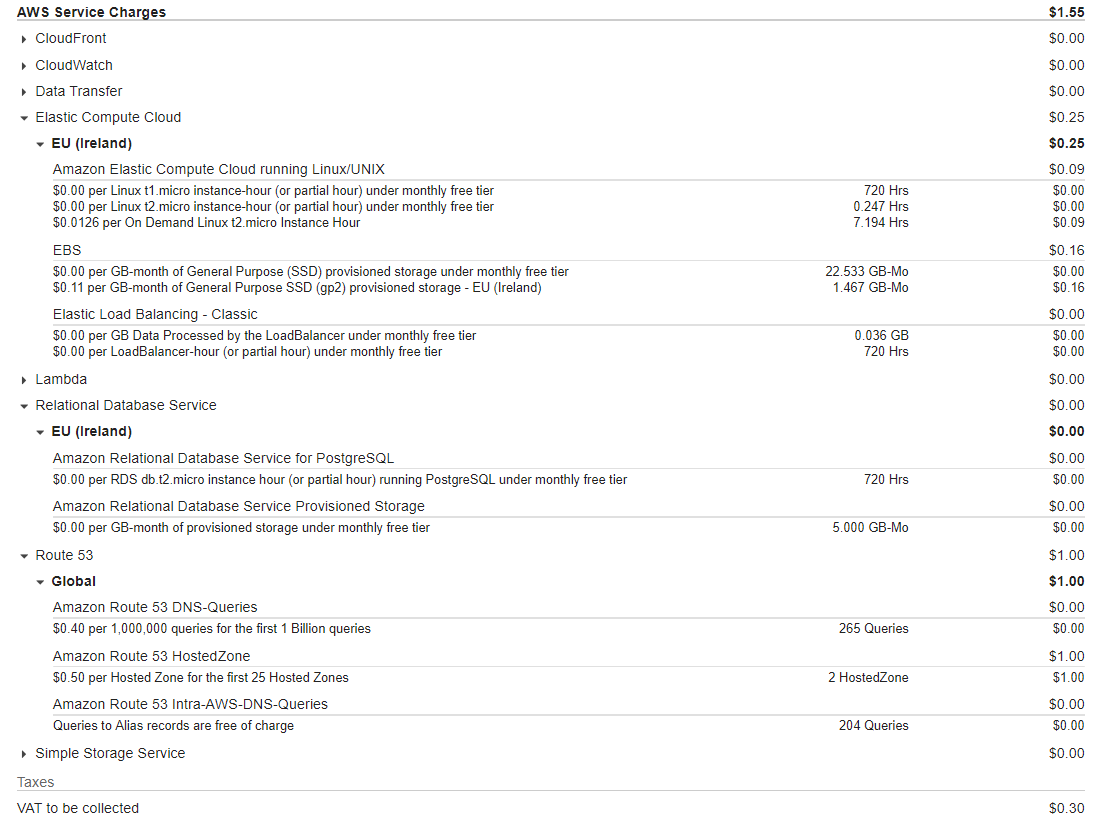Click the CloudFront service label
This screenshot has width=1101, height=829.
(71, 39)
